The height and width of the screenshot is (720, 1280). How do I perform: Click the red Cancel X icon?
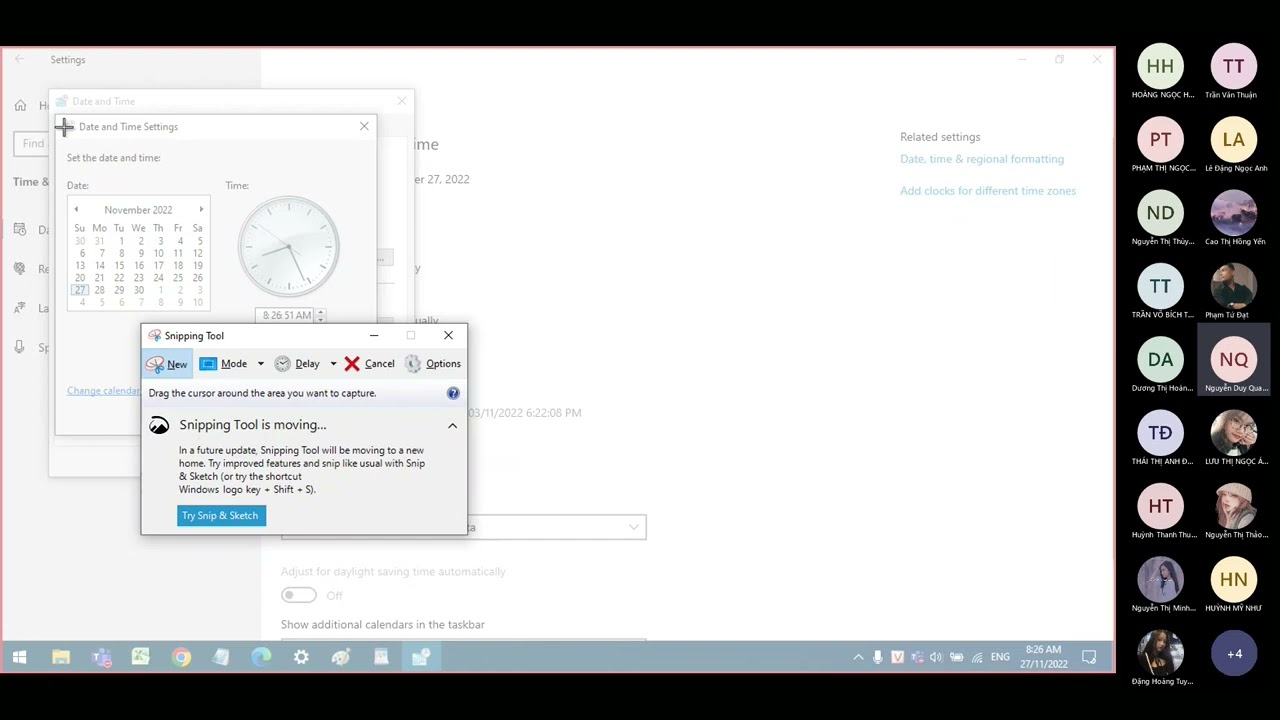coord(352,364)
